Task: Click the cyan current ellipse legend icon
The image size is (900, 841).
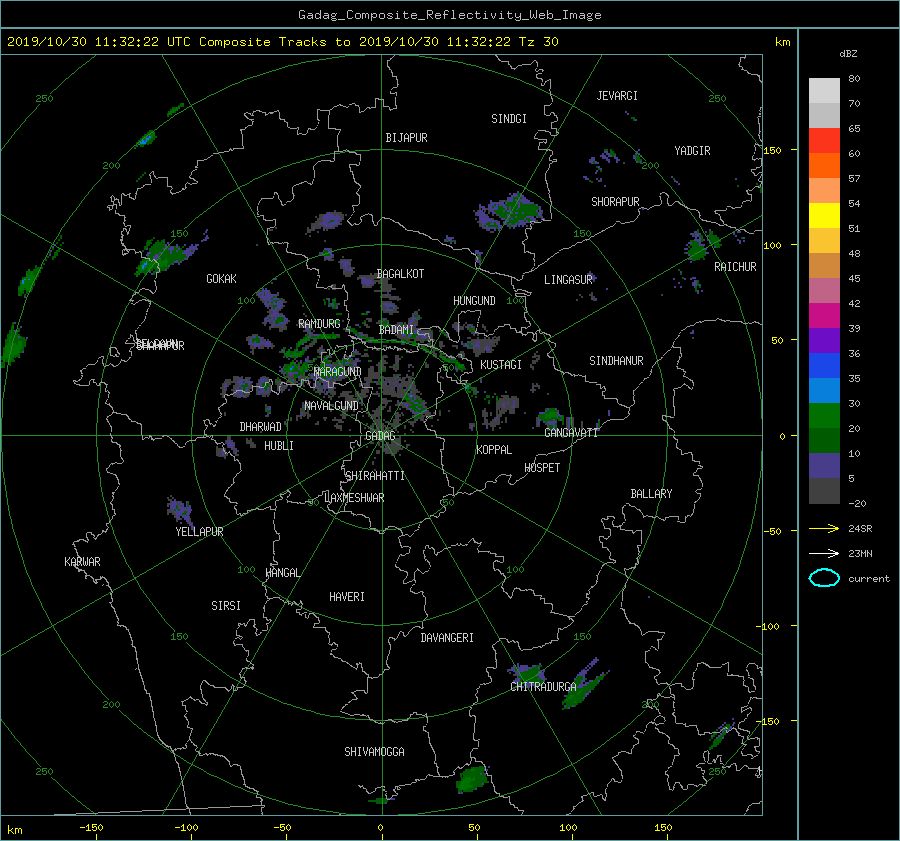Action: [x=824, y=578]
